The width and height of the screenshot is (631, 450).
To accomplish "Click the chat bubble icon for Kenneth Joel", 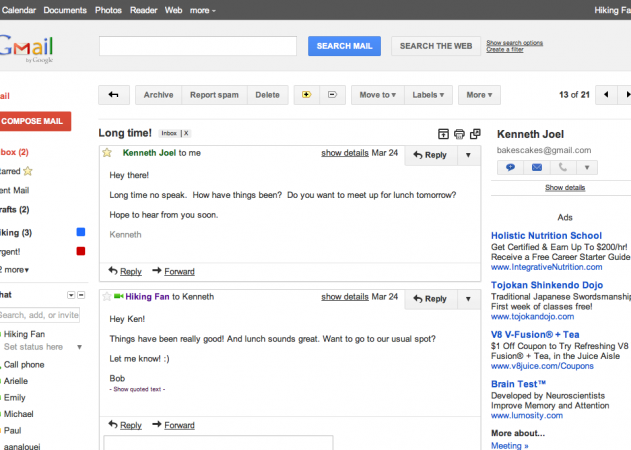I will (x=510, y=168).
